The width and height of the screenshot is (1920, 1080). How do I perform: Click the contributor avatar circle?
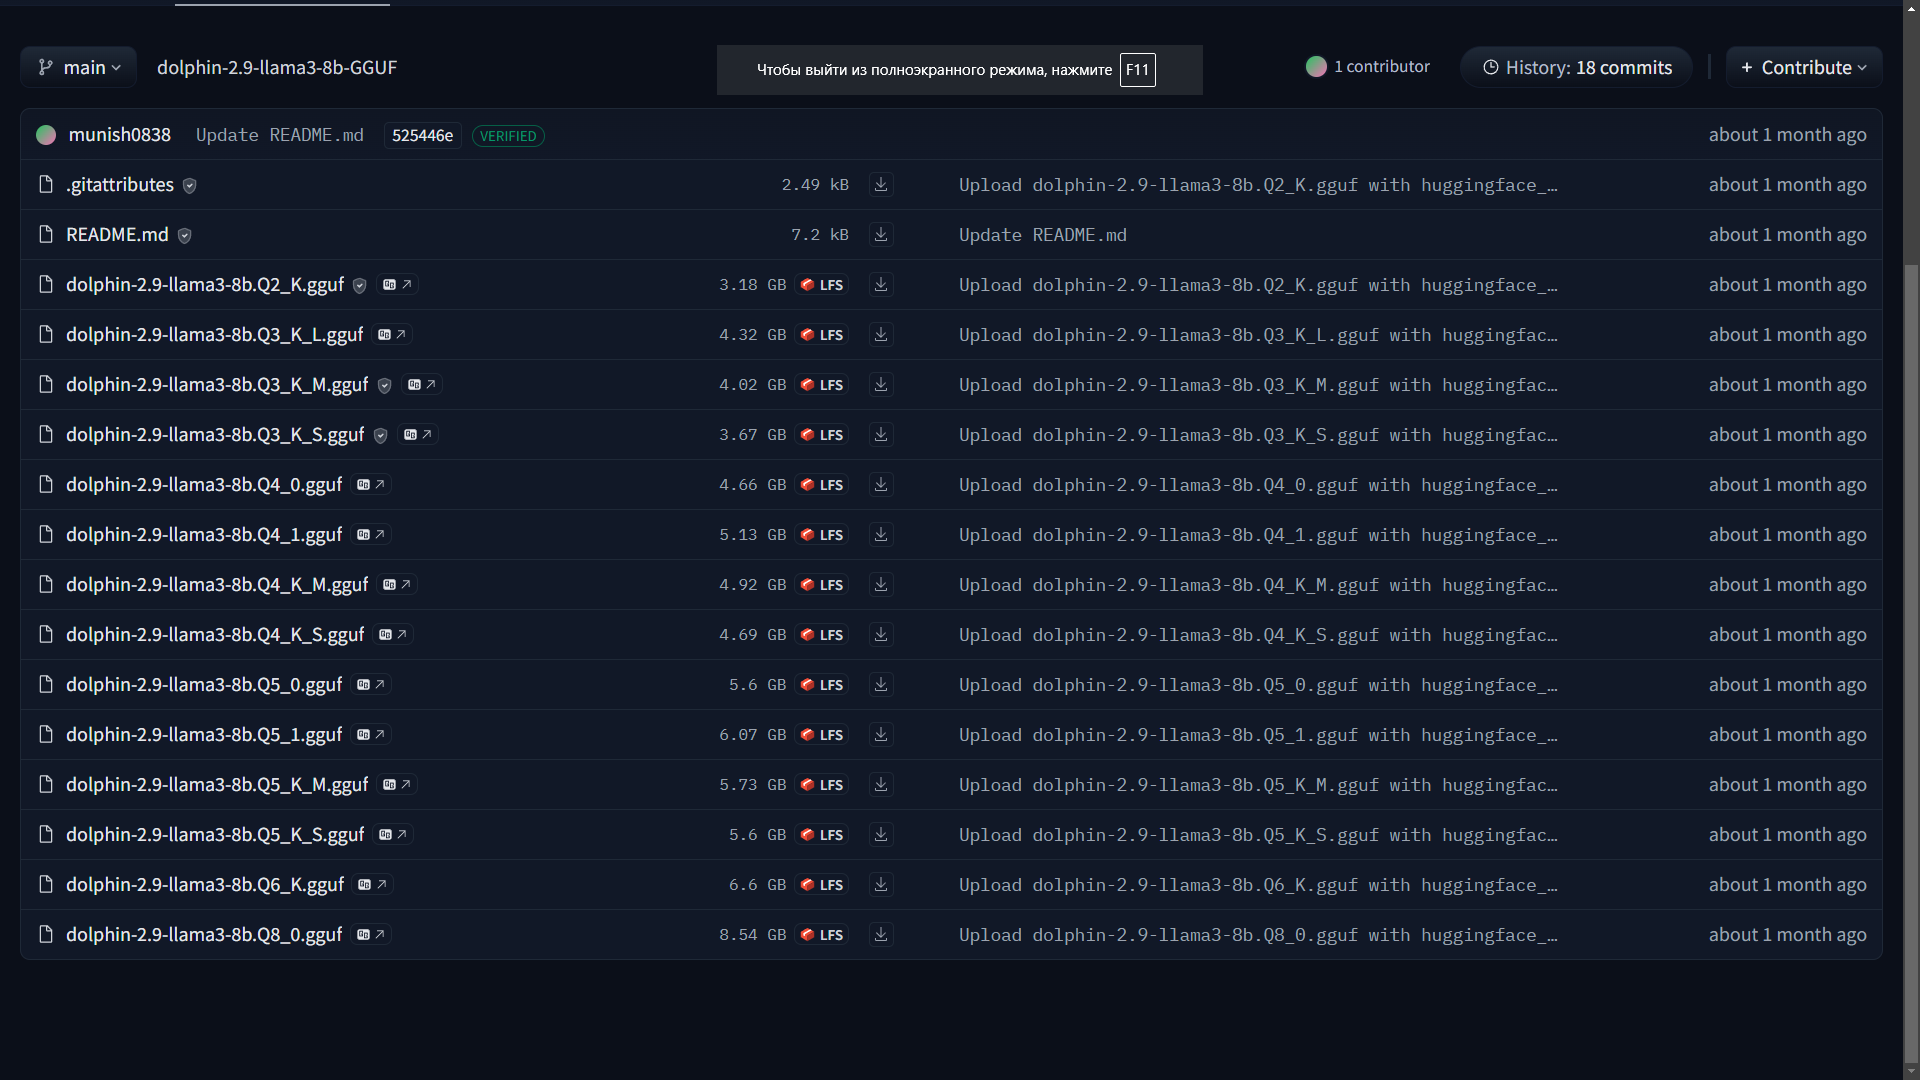[x=1316, y=67]
